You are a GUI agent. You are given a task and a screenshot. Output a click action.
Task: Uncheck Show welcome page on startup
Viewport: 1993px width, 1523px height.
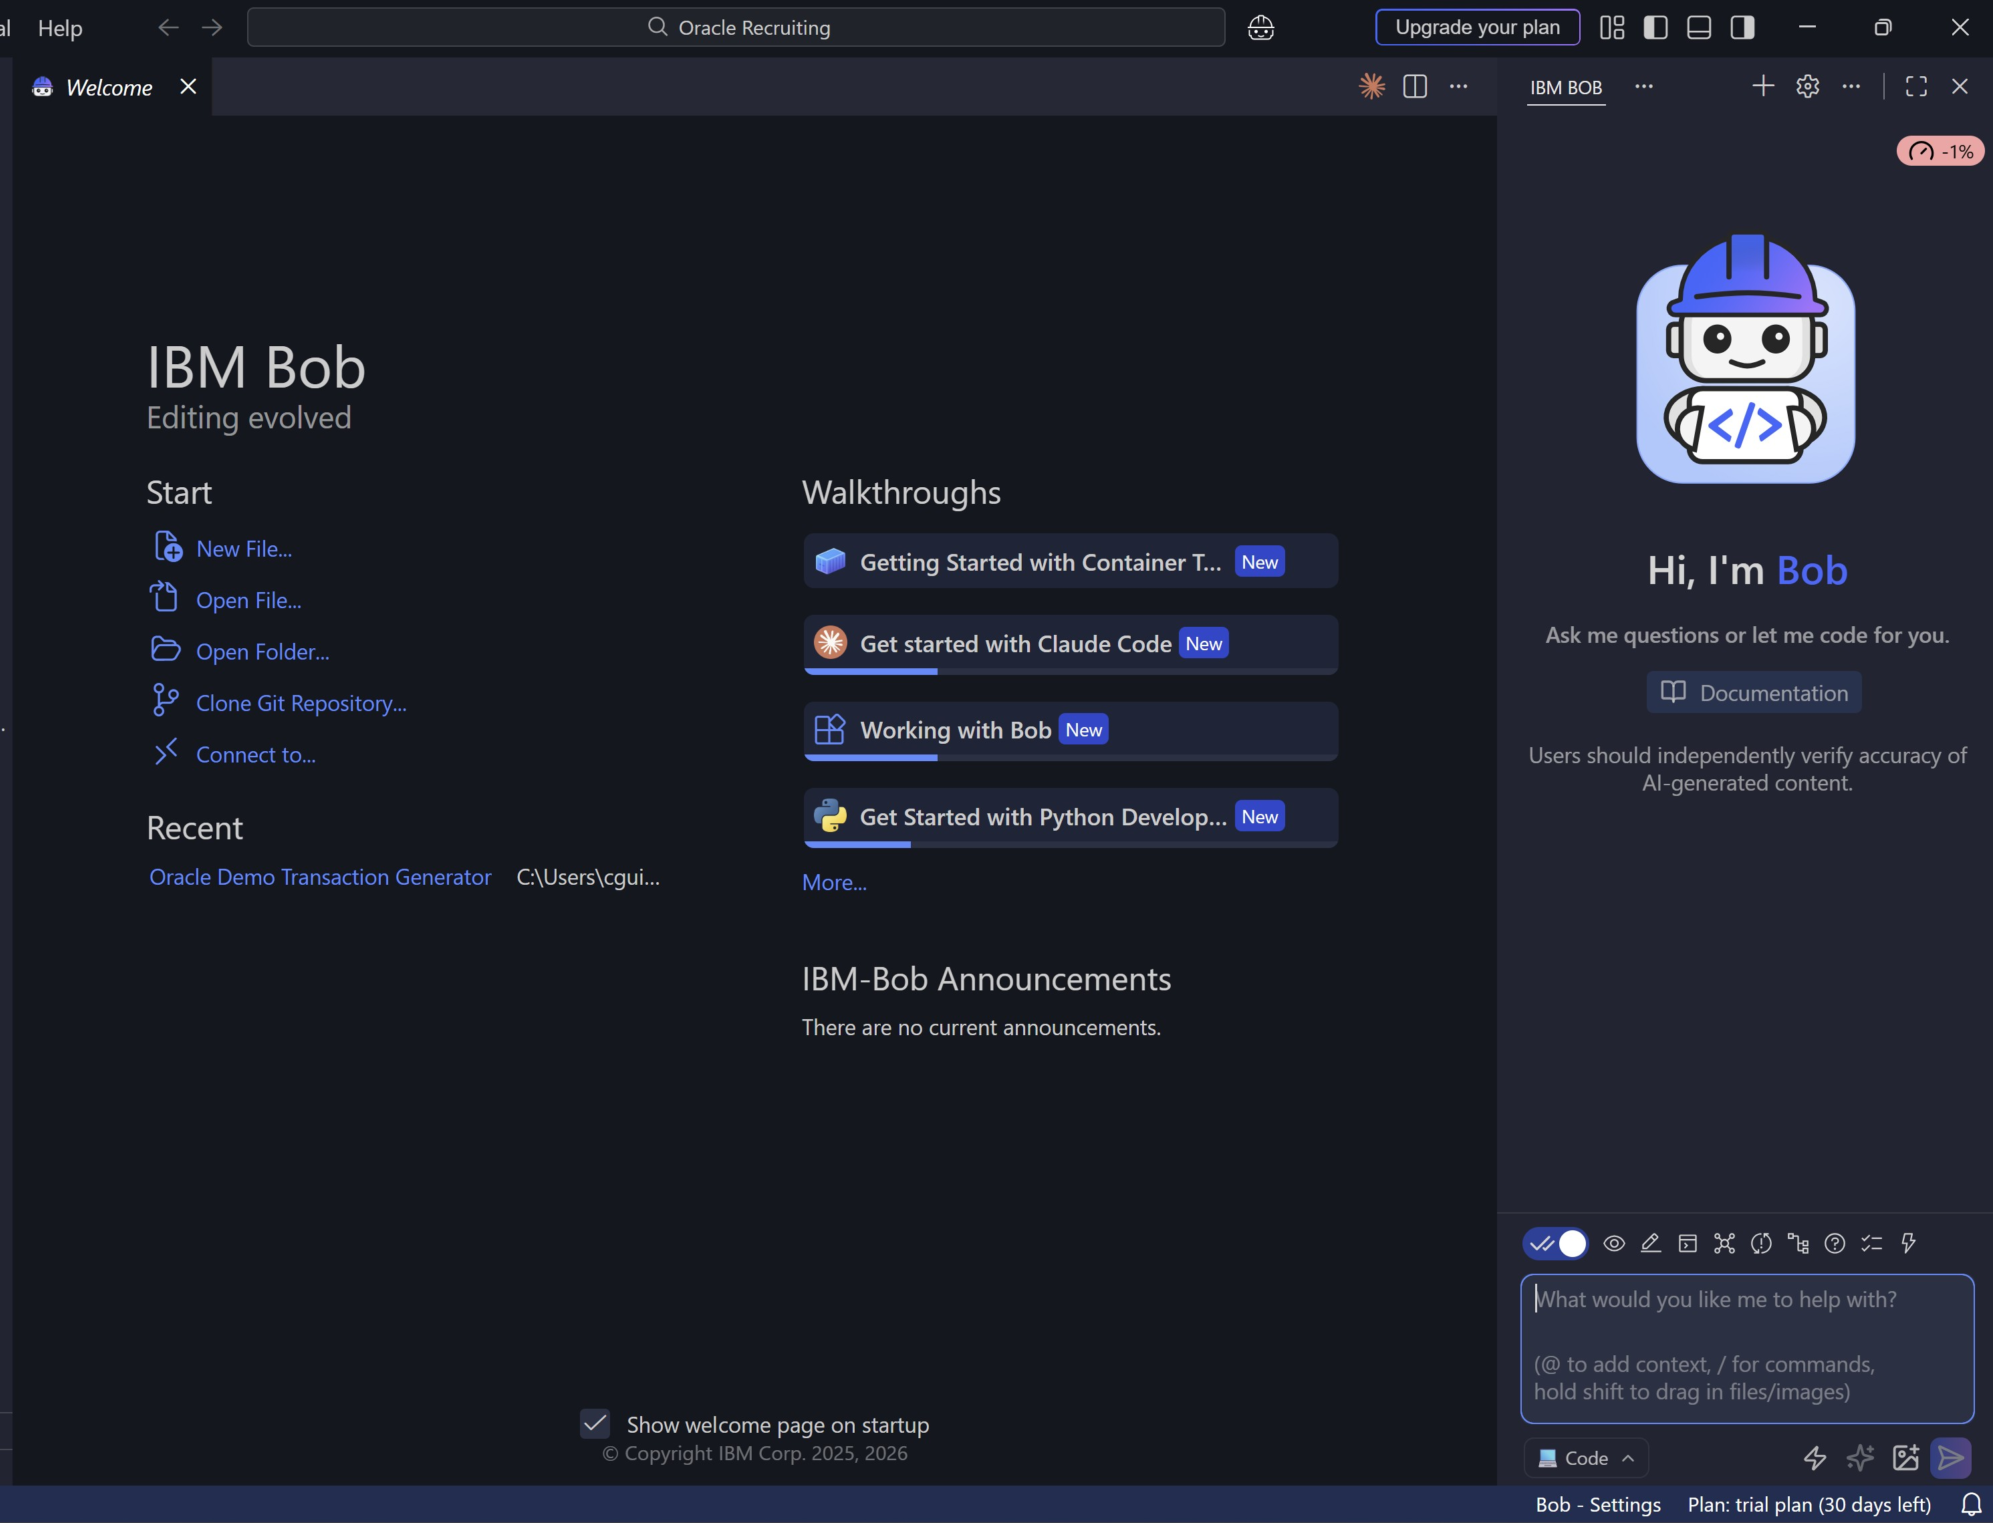click(595, 1423)
